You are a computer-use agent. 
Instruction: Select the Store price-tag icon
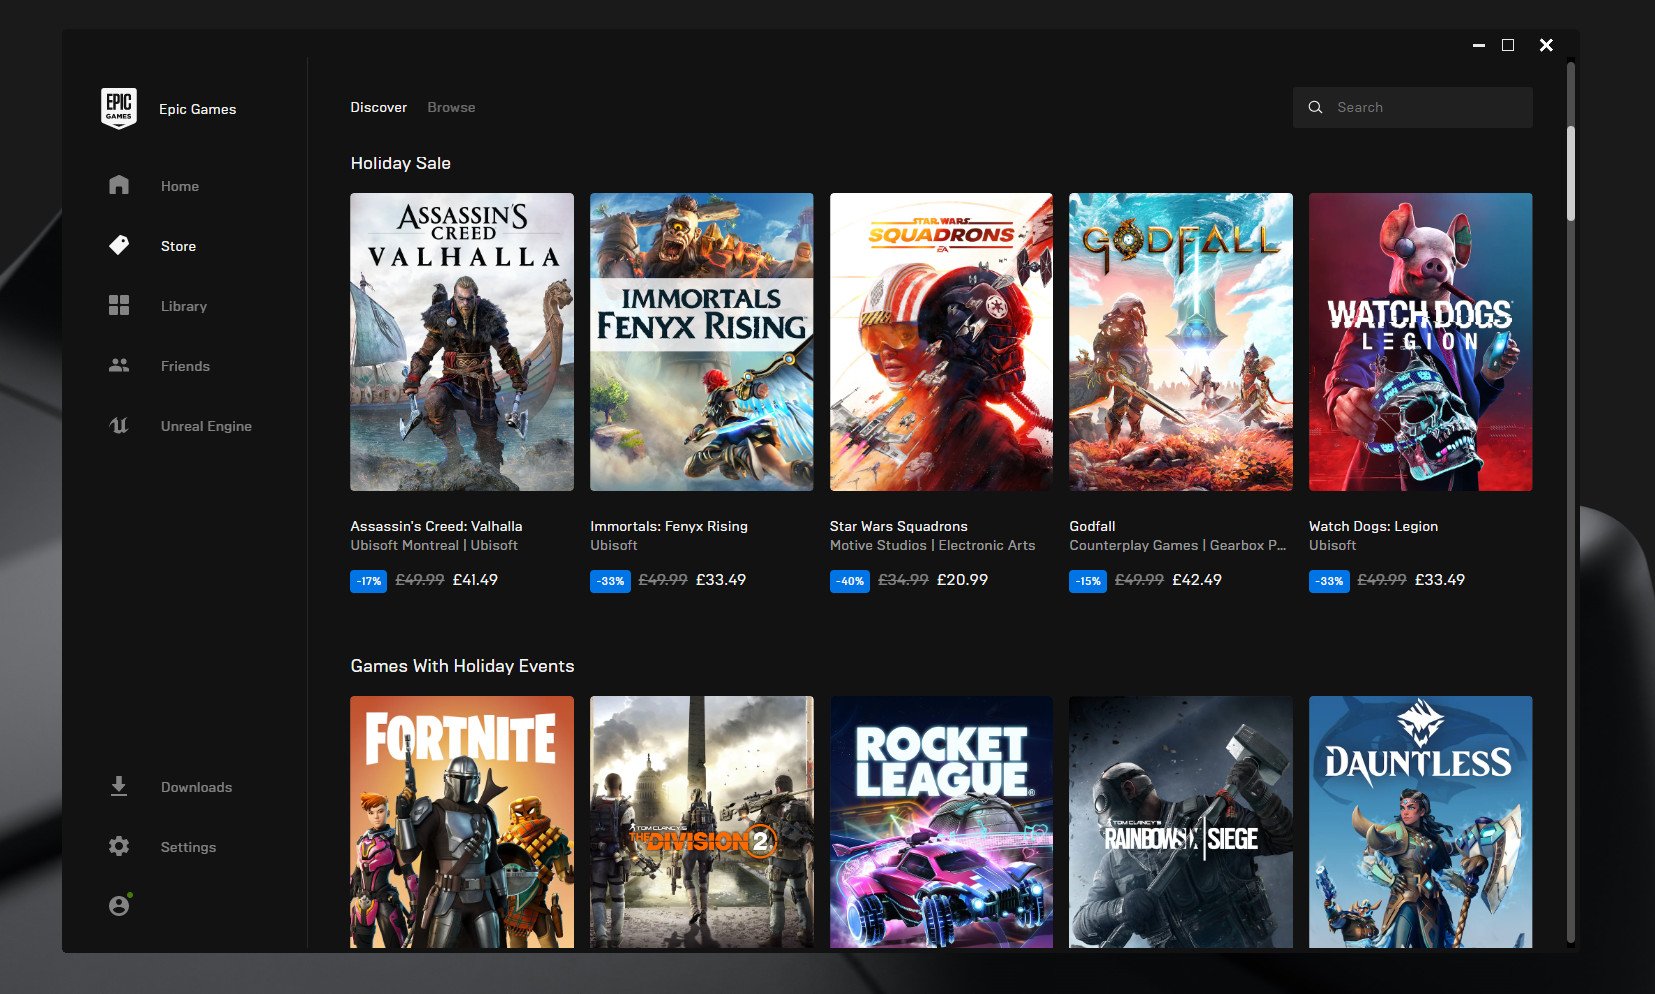click(x=119, y=245)
